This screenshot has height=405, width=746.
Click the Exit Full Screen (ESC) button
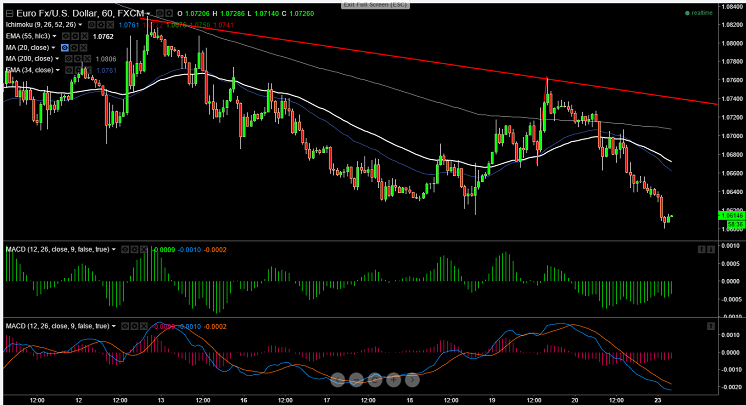[x=375, y=5]
